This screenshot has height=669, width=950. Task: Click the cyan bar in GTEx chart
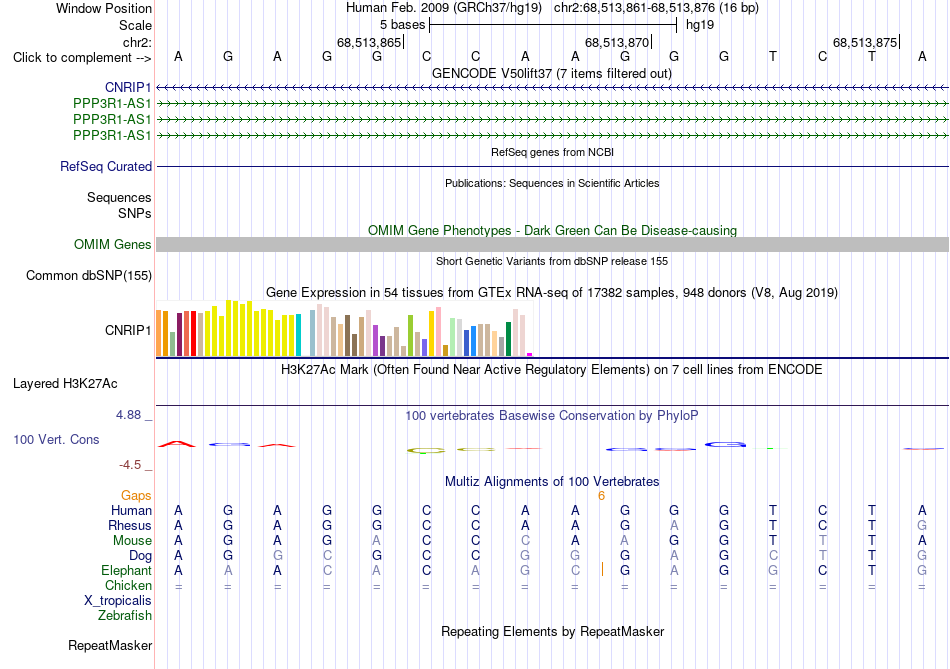pyautogui.click(x=299, y=334)
